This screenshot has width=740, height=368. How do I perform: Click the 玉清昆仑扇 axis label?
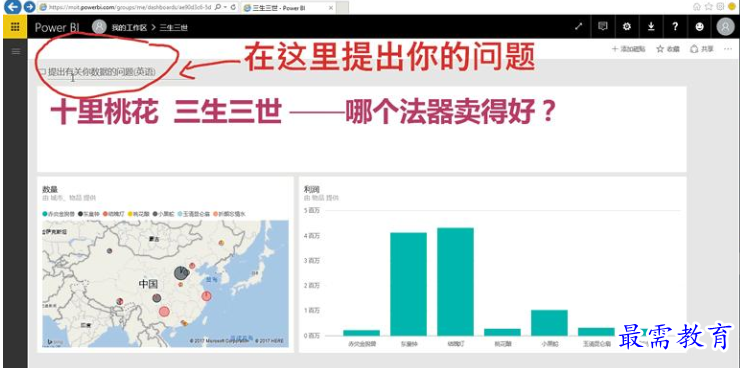597,344
